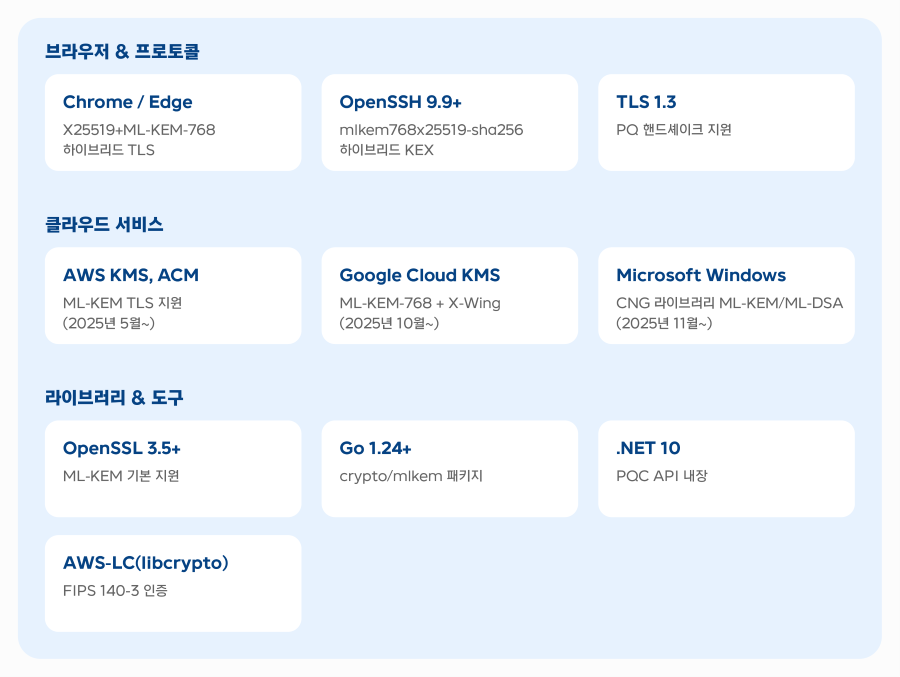Select the 'Go 1.24+' card title
900x677 pixels.
click(x=375, y=448)
